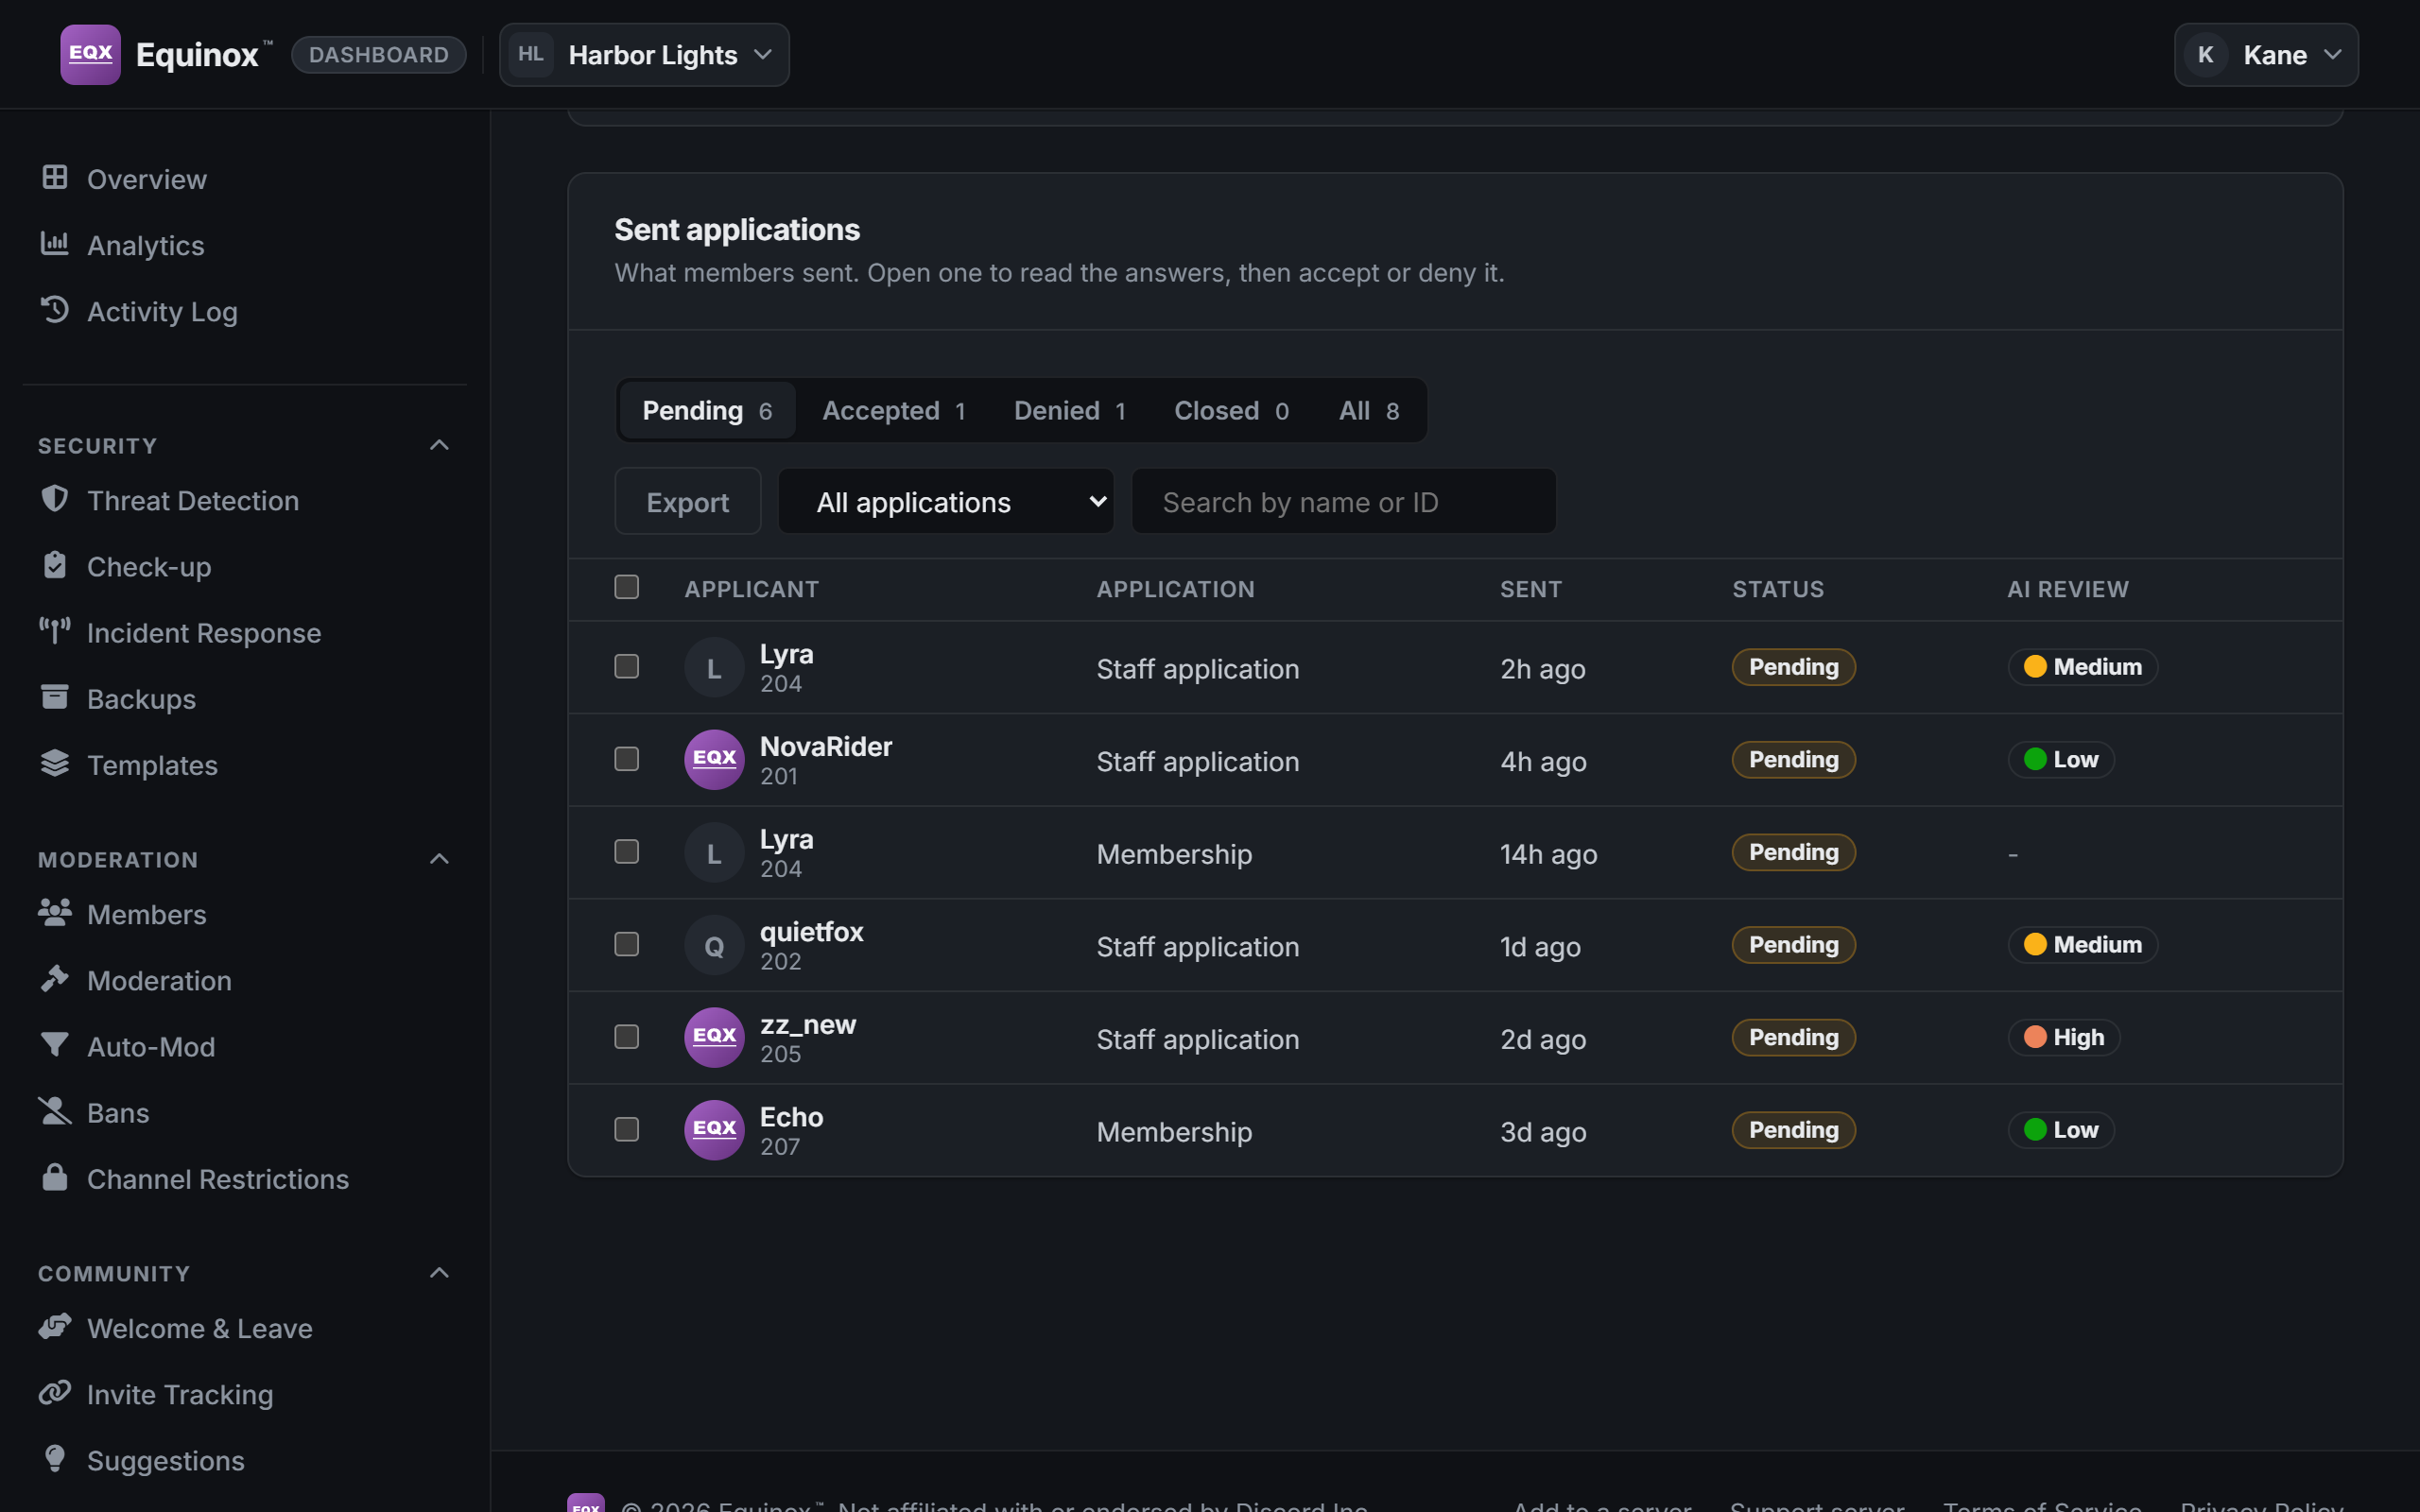This screenshot has height=1512, width=2420.
Task: Click the Backups archive icon
Action: 55,696
